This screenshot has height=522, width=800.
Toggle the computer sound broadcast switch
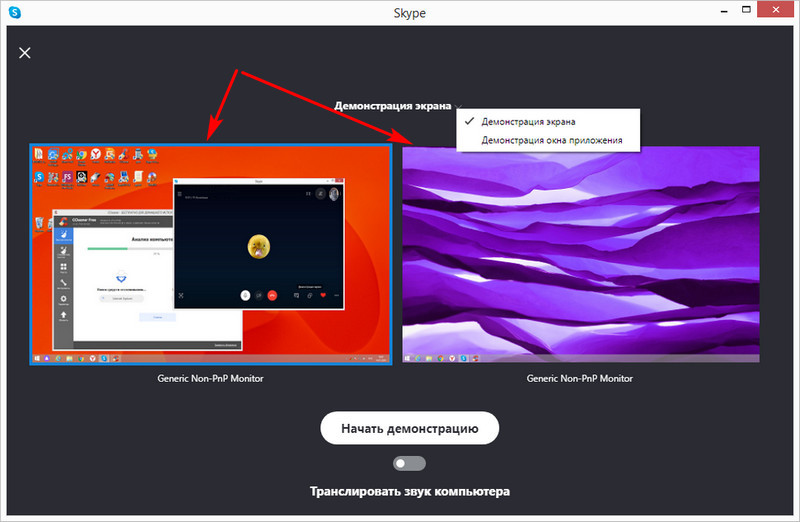[409, 463]
